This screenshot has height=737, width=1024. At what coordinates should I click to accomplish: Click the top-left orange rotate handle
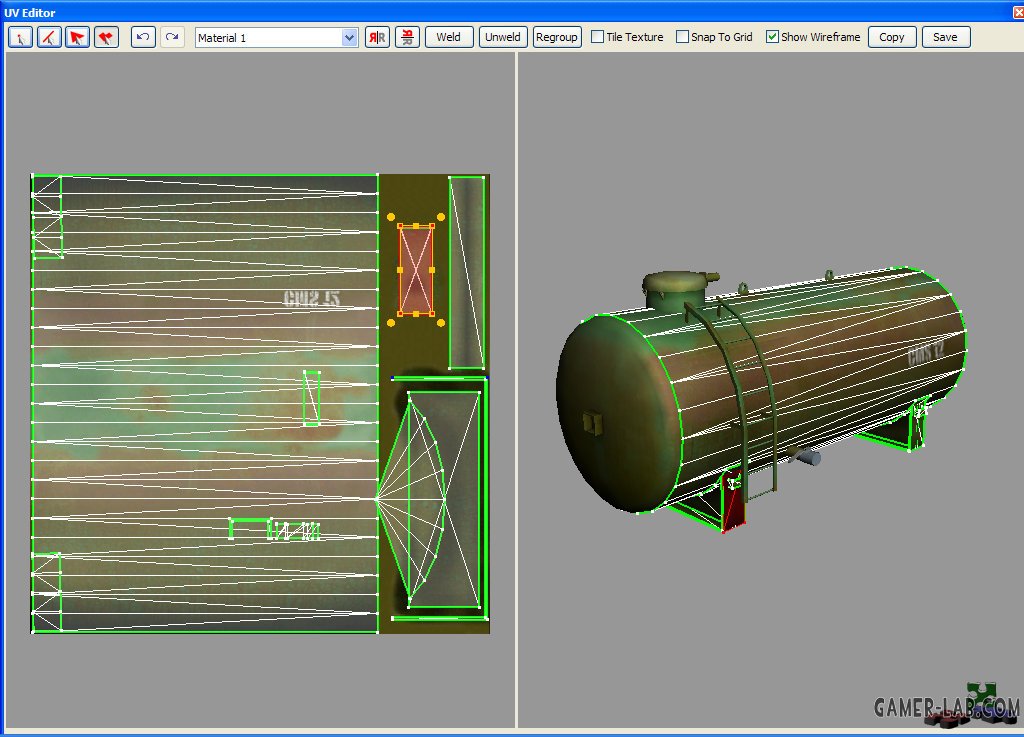(x=391, y=217)
